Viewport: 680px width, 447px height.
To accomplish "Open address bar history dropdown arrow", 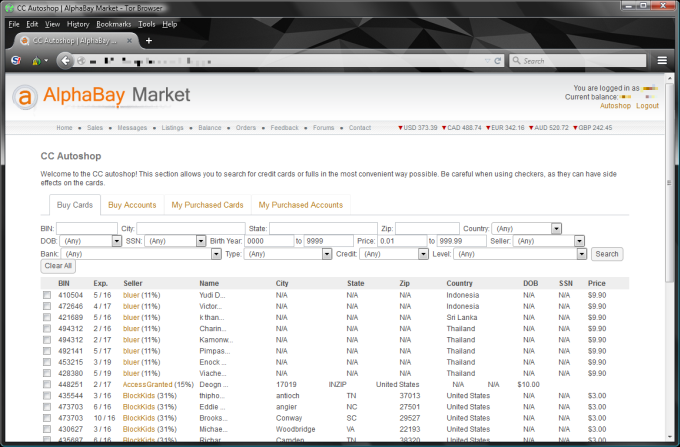I will coord(487,61).
